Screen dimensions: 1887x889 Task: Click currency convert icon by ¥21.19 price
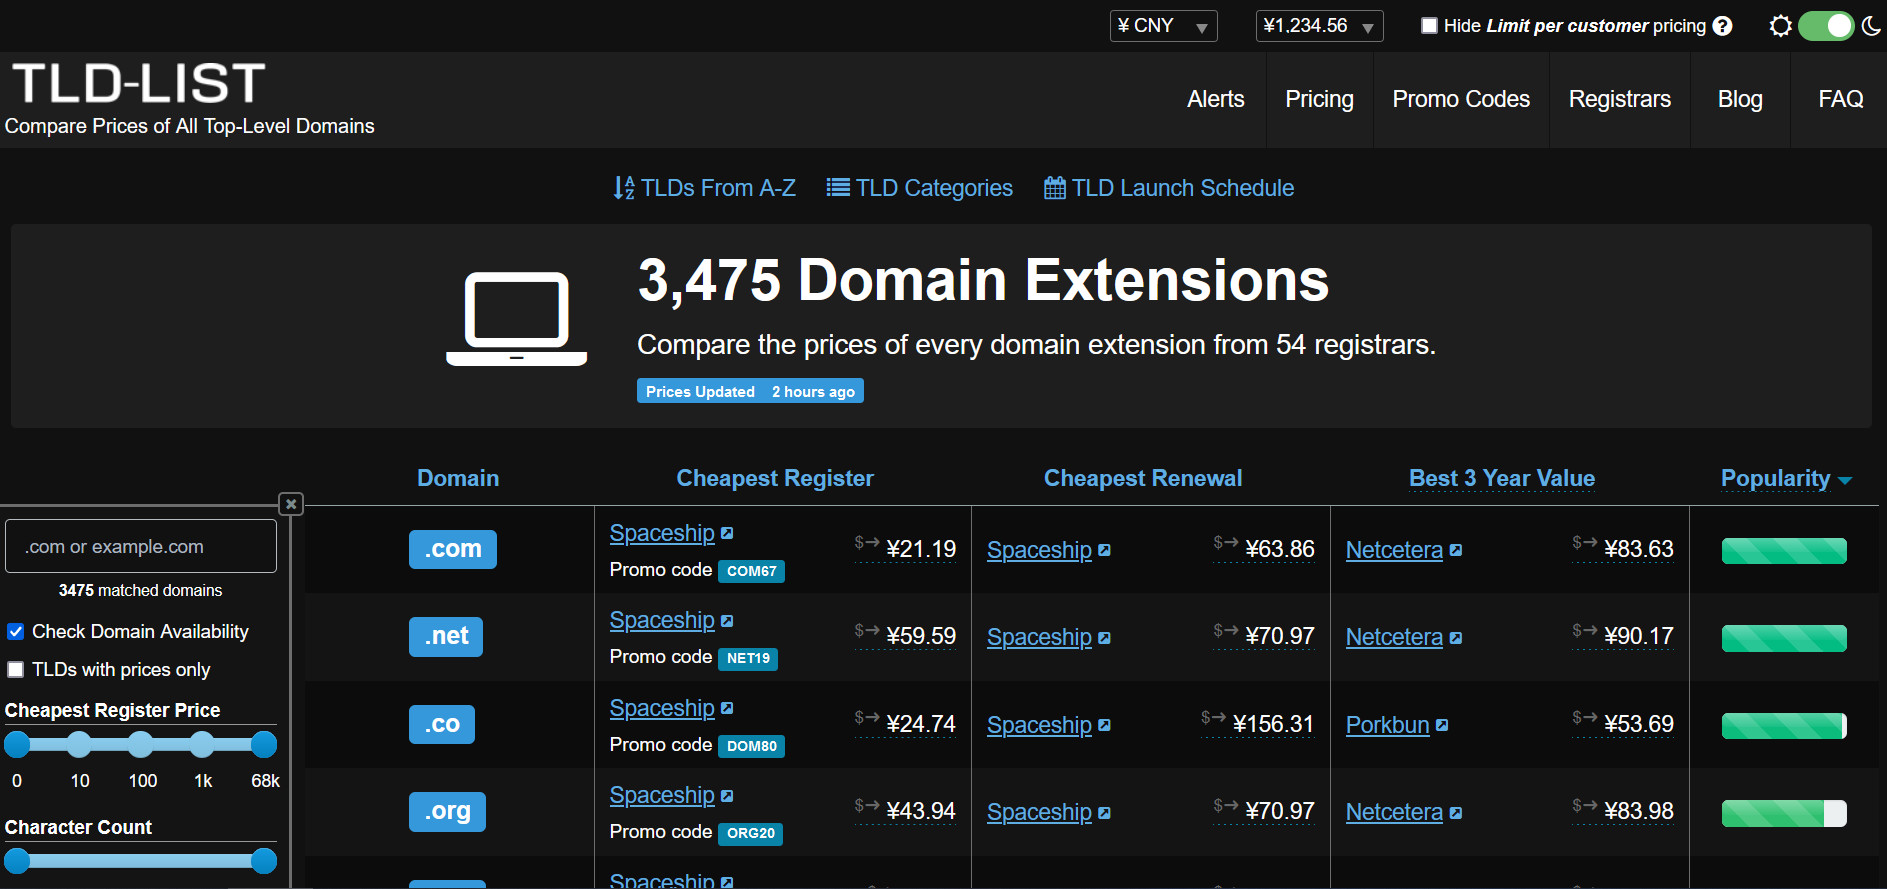point(866,542)
